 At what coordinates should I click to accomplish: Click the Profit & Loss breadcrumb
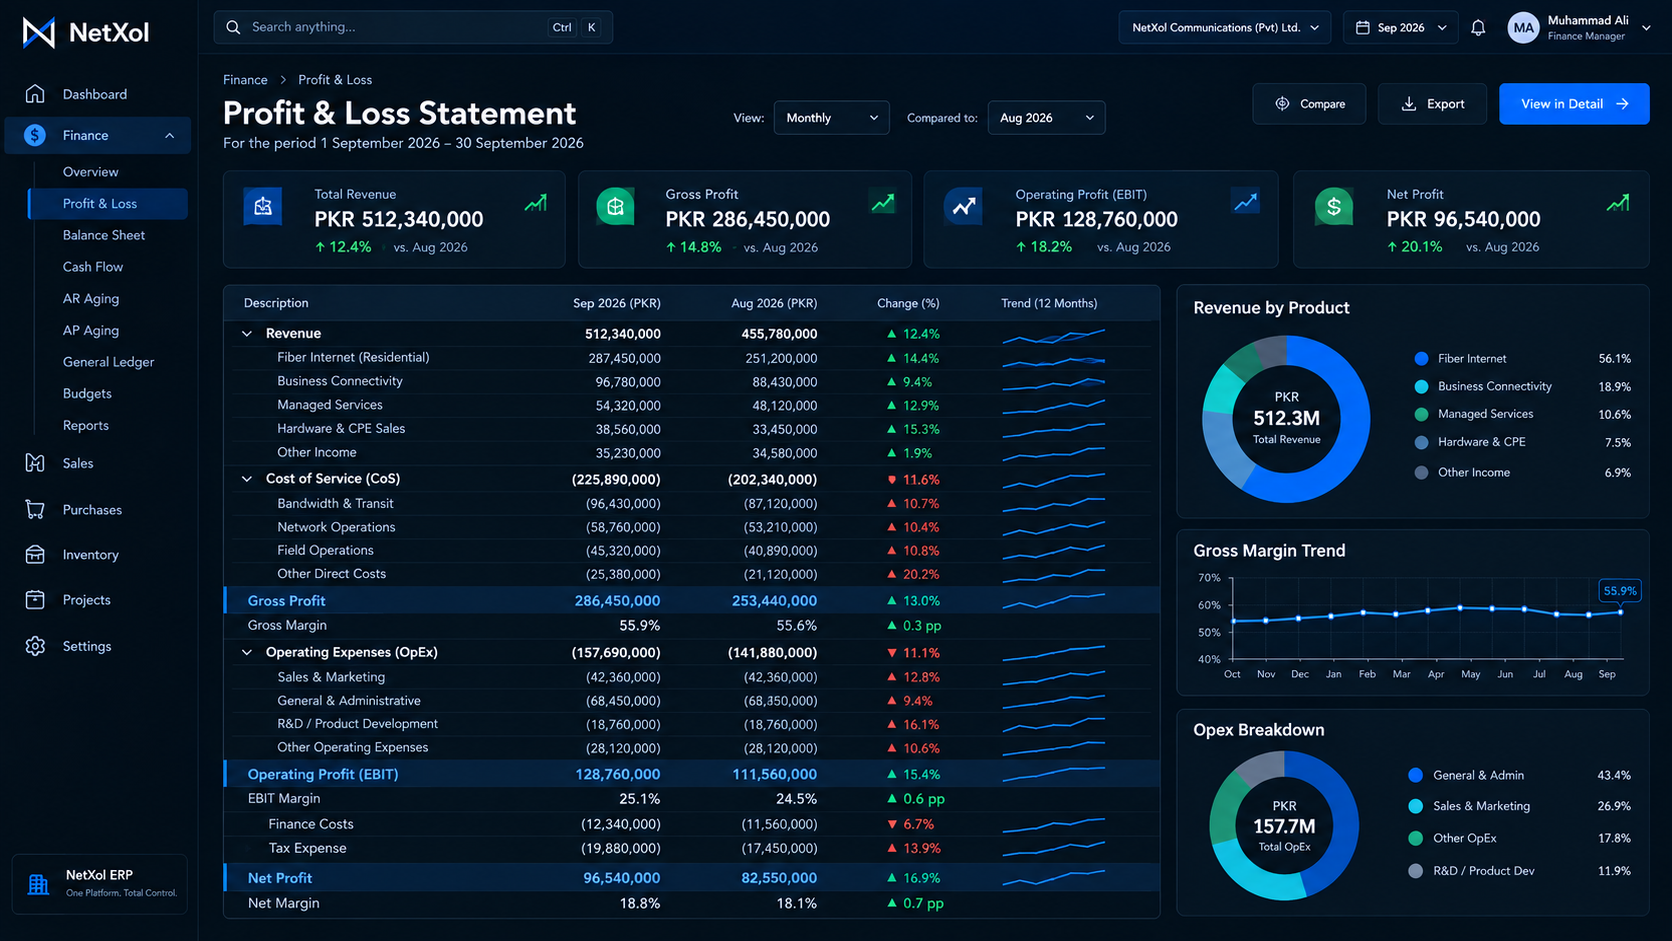click(335, 80)
